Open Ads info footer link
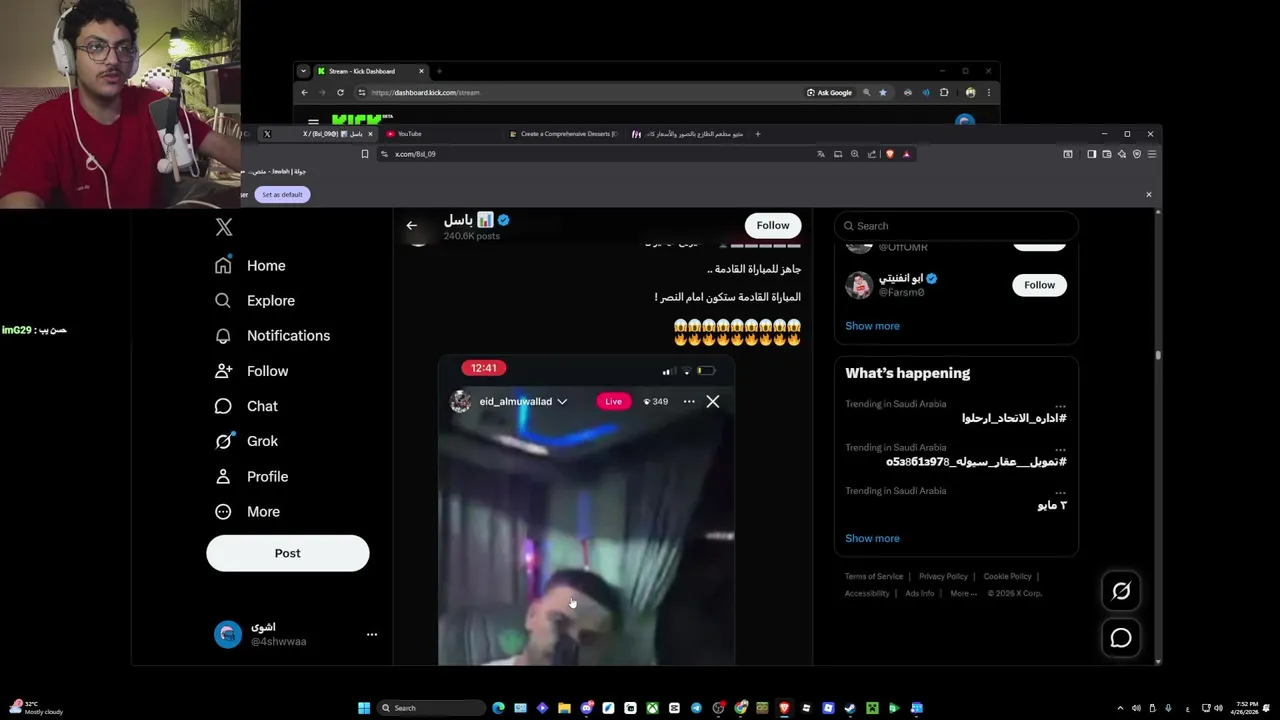Screen dimensions: 1280x720 (x=919, y=593)
